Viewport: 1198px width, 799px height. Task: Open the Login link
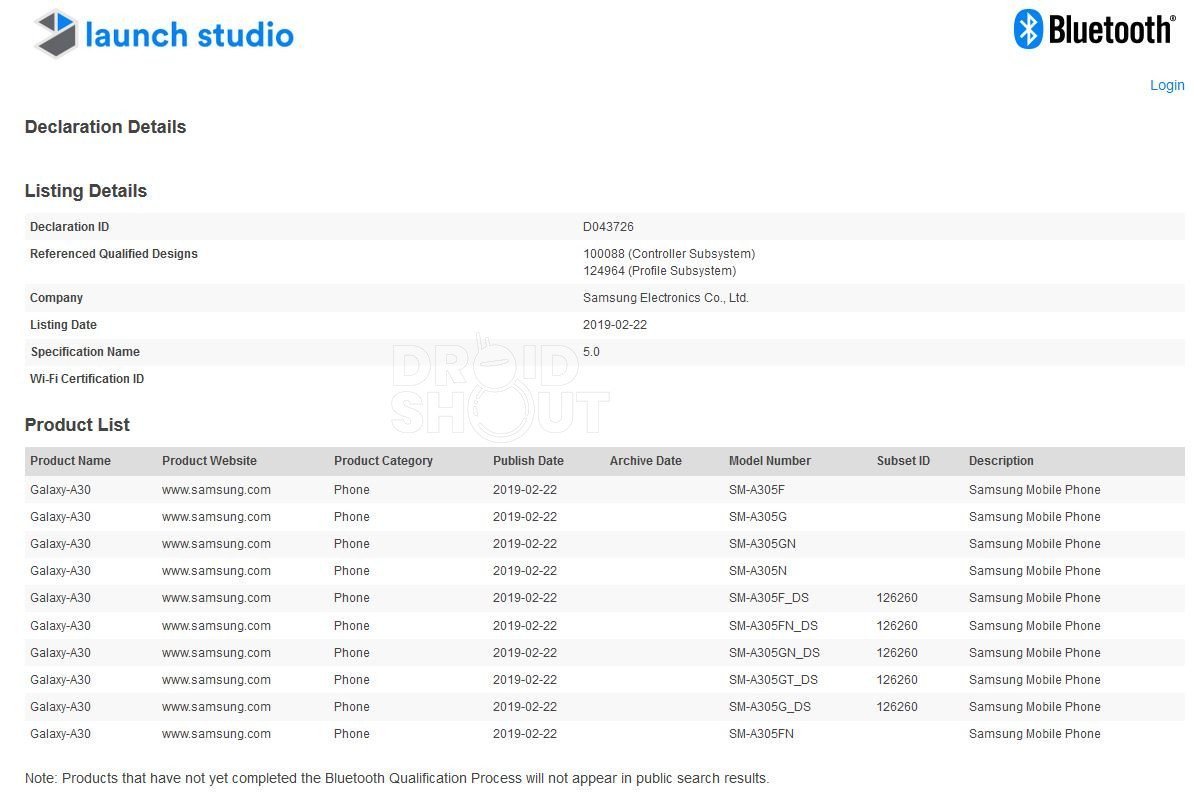[1167, 85]
